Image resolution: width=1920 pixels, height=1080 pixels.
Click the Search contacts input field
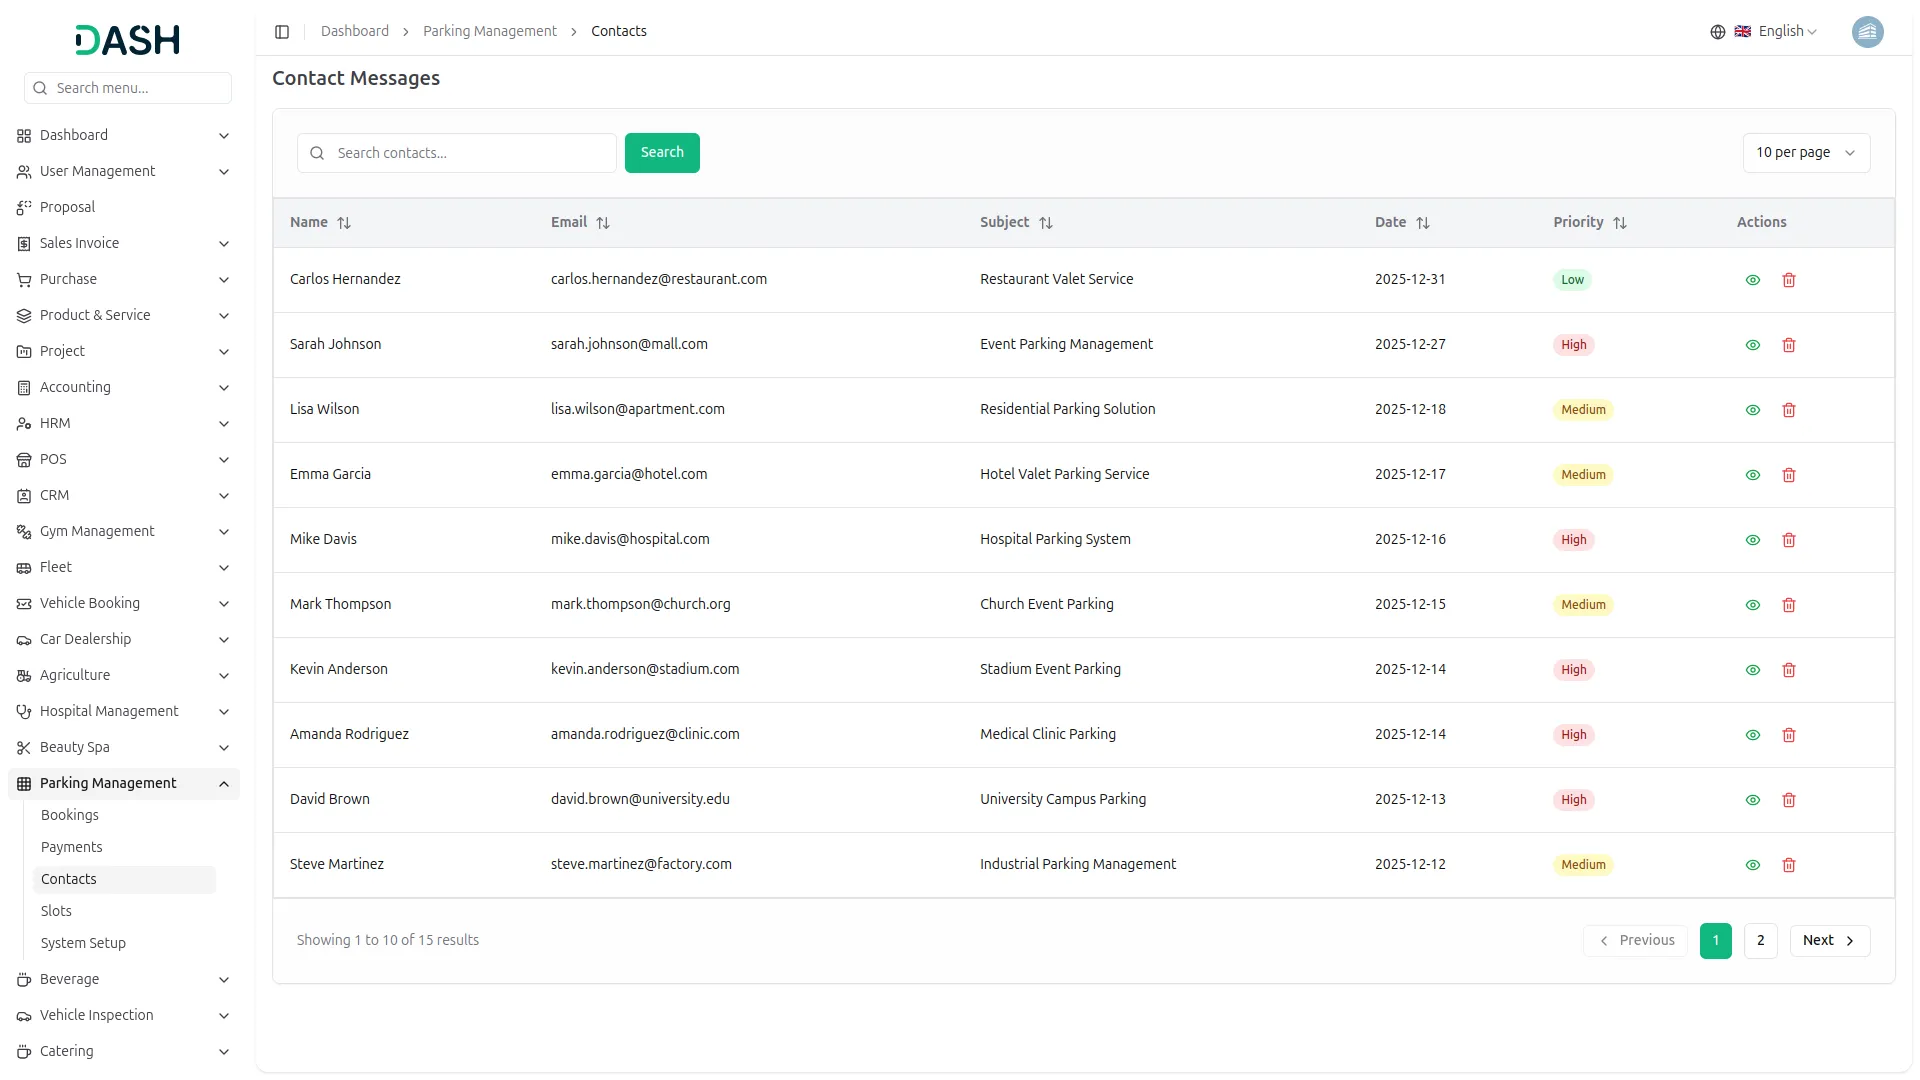pos(470,153)
